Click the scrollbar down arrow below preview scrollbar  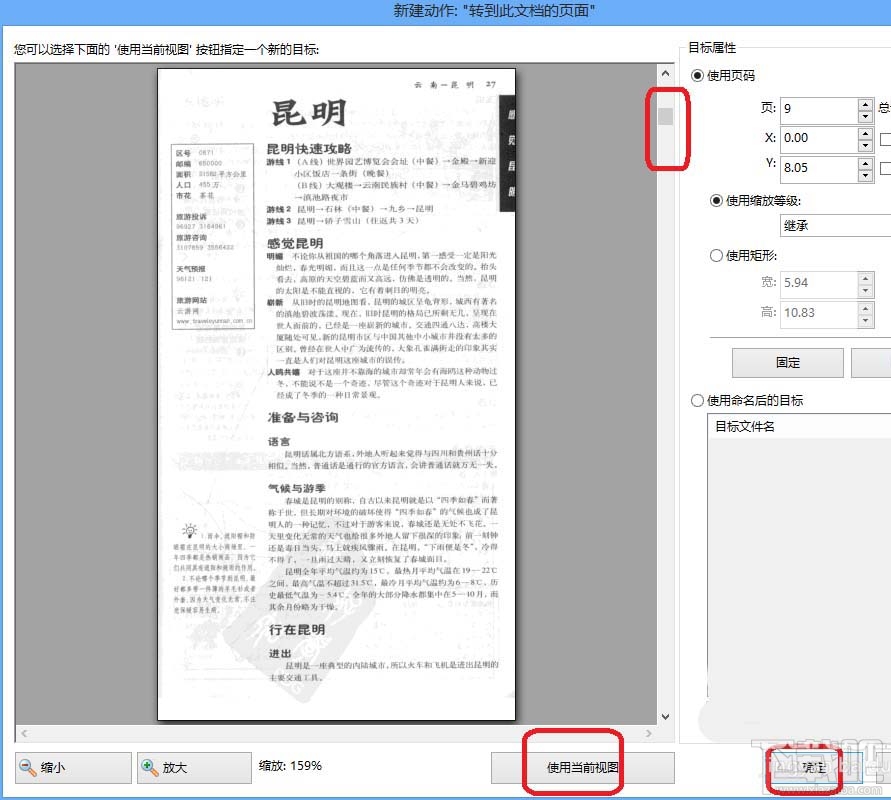(x=664, y=716)
